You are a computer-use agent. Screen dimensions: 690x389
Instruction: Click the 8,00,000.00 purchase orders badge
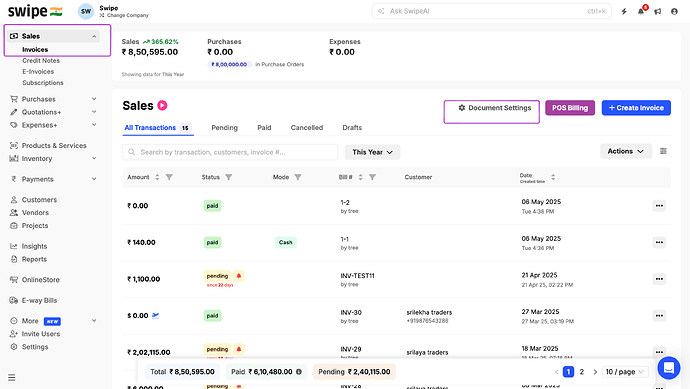click(229, 64)
